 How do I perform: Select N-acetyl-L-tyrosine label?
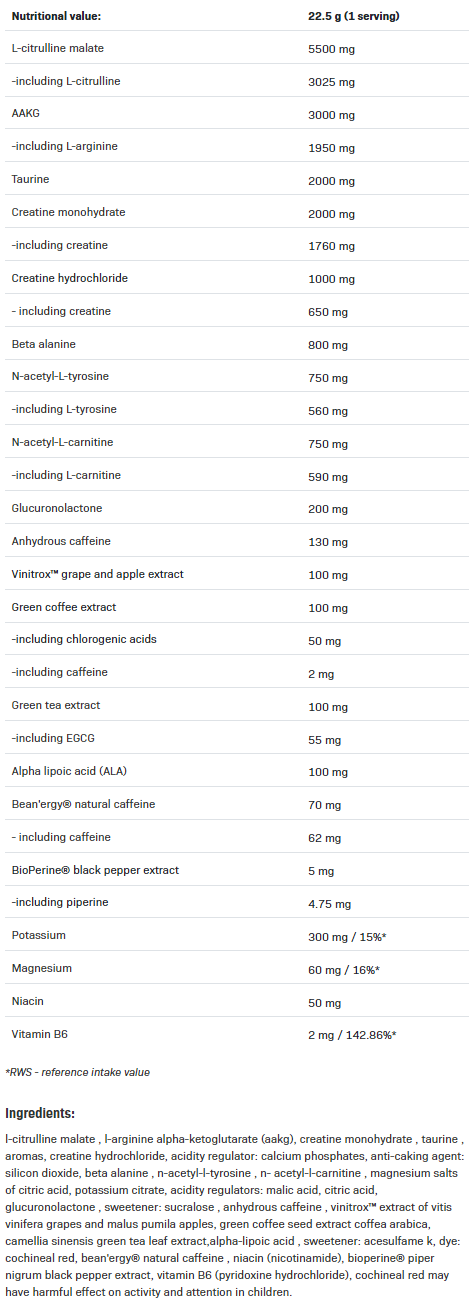(60, 377)
